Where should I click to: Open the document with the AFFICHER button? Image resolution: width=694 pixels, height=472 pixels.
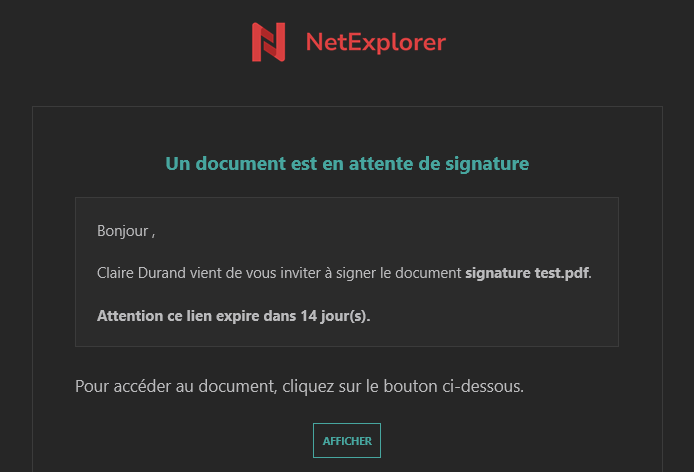coord(347,441)
